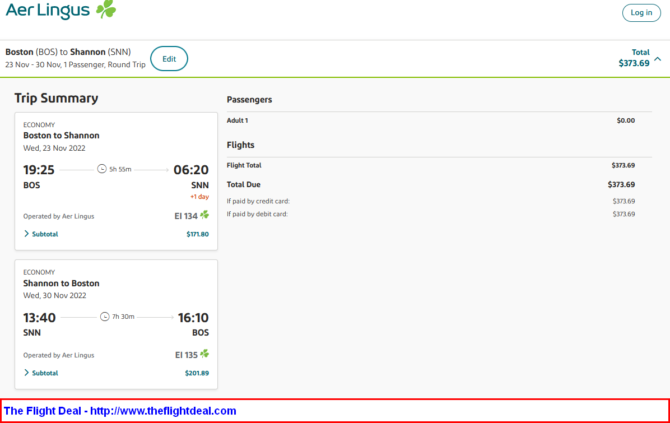Click the shamrock icon beside EI 135
This screenshot has width=670, height=423.
[x=205, y=353]
